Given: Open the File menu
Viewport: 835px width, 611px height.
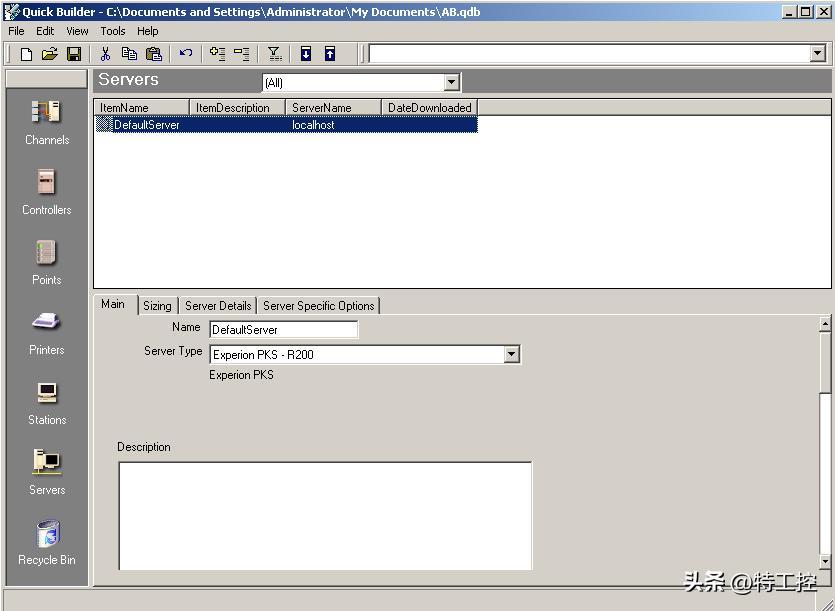Looking at the screenshot, I should [16, 31].
